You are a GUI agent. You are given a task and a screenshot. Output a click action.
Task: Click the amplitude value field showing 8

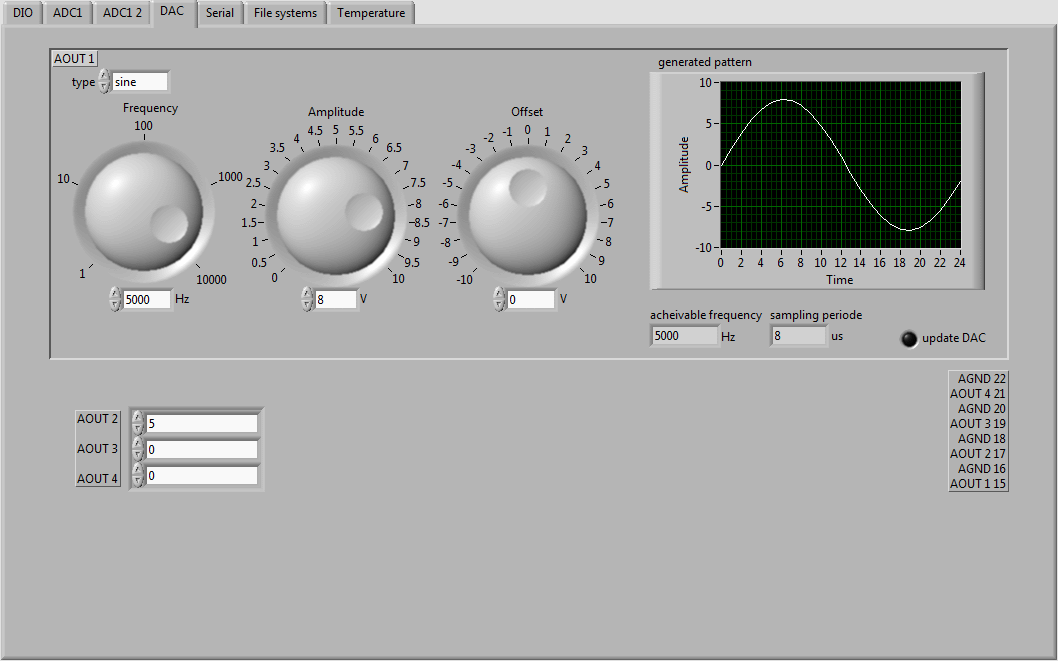[335, 299]
